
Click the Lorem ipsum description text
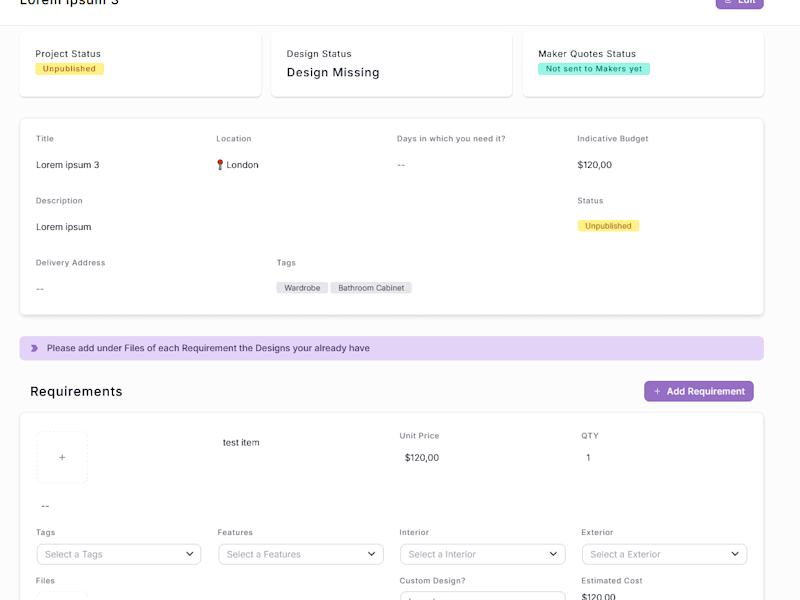64,227
